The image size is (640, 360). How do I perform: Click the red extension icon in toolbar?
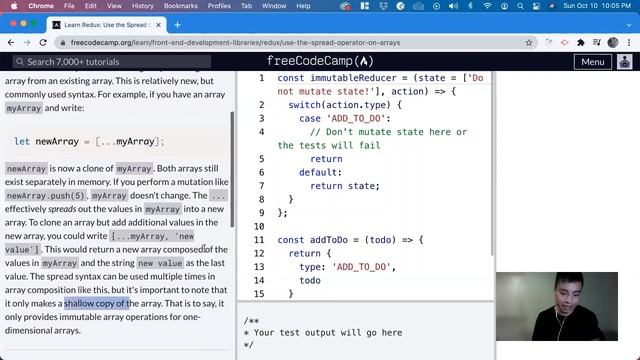coord(564,42)
